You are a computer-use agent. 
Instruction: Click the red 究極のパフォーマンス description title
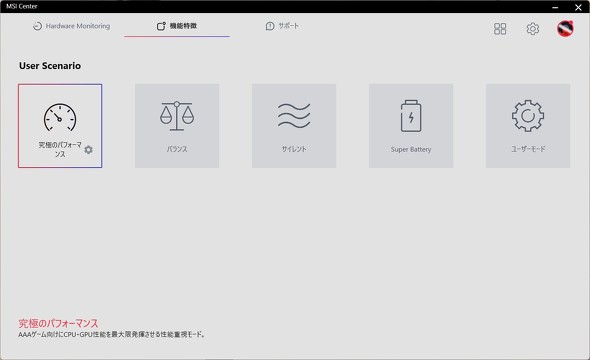[x=58, y=323]
